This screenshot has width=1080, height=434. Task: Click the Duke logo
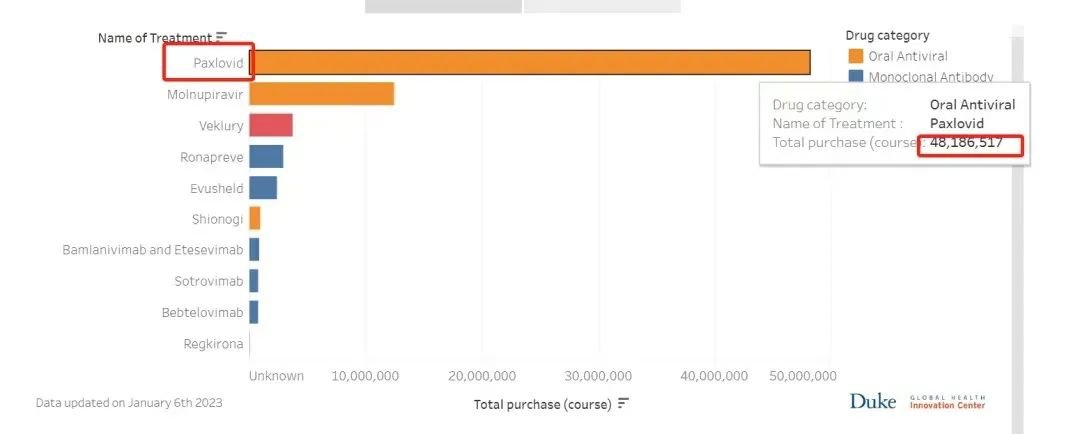coord(872,401)
